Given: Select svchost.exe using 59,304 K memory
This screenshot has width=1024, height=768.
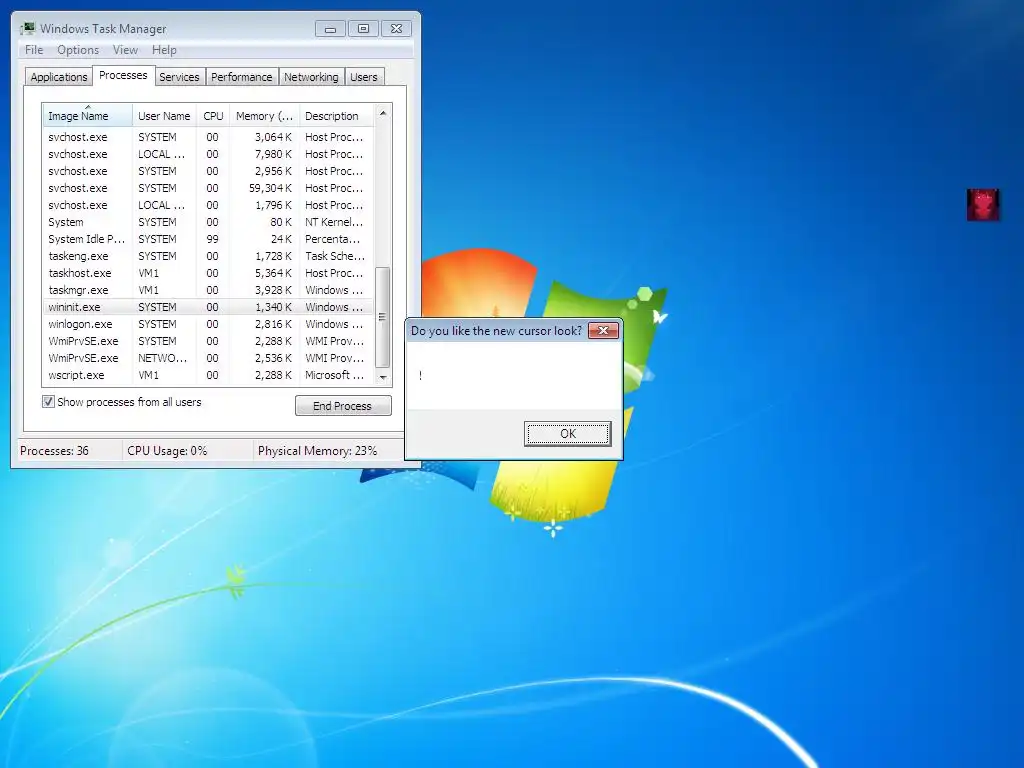Looking at the screenshot, I should [208, 188].
